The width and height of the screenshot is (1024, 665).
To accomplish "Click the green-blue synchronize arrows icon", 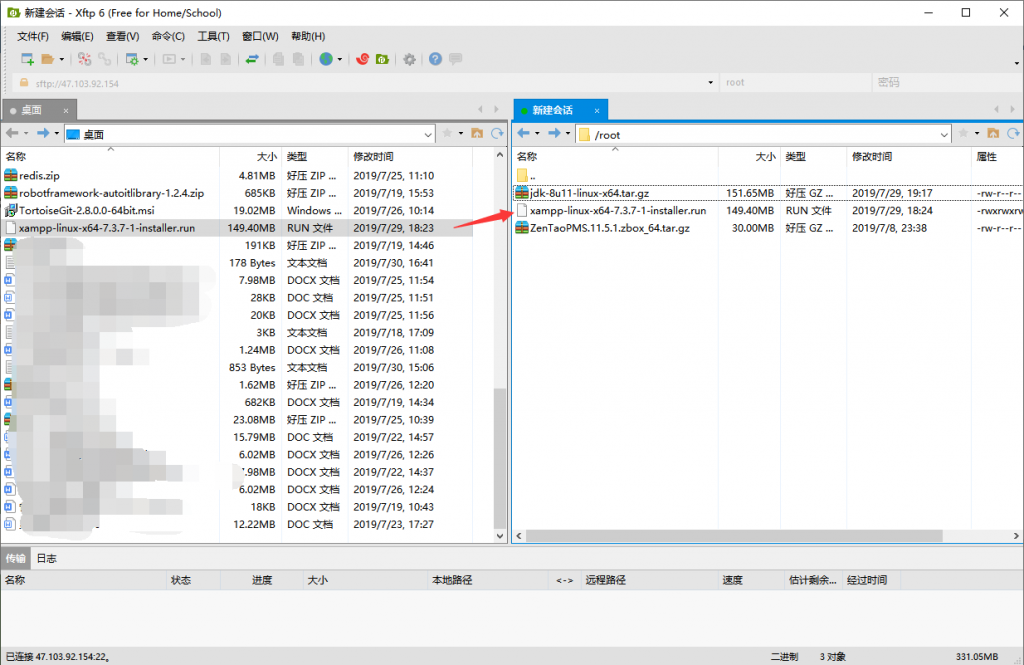I will pyautogui.click(x=252, y=59).
